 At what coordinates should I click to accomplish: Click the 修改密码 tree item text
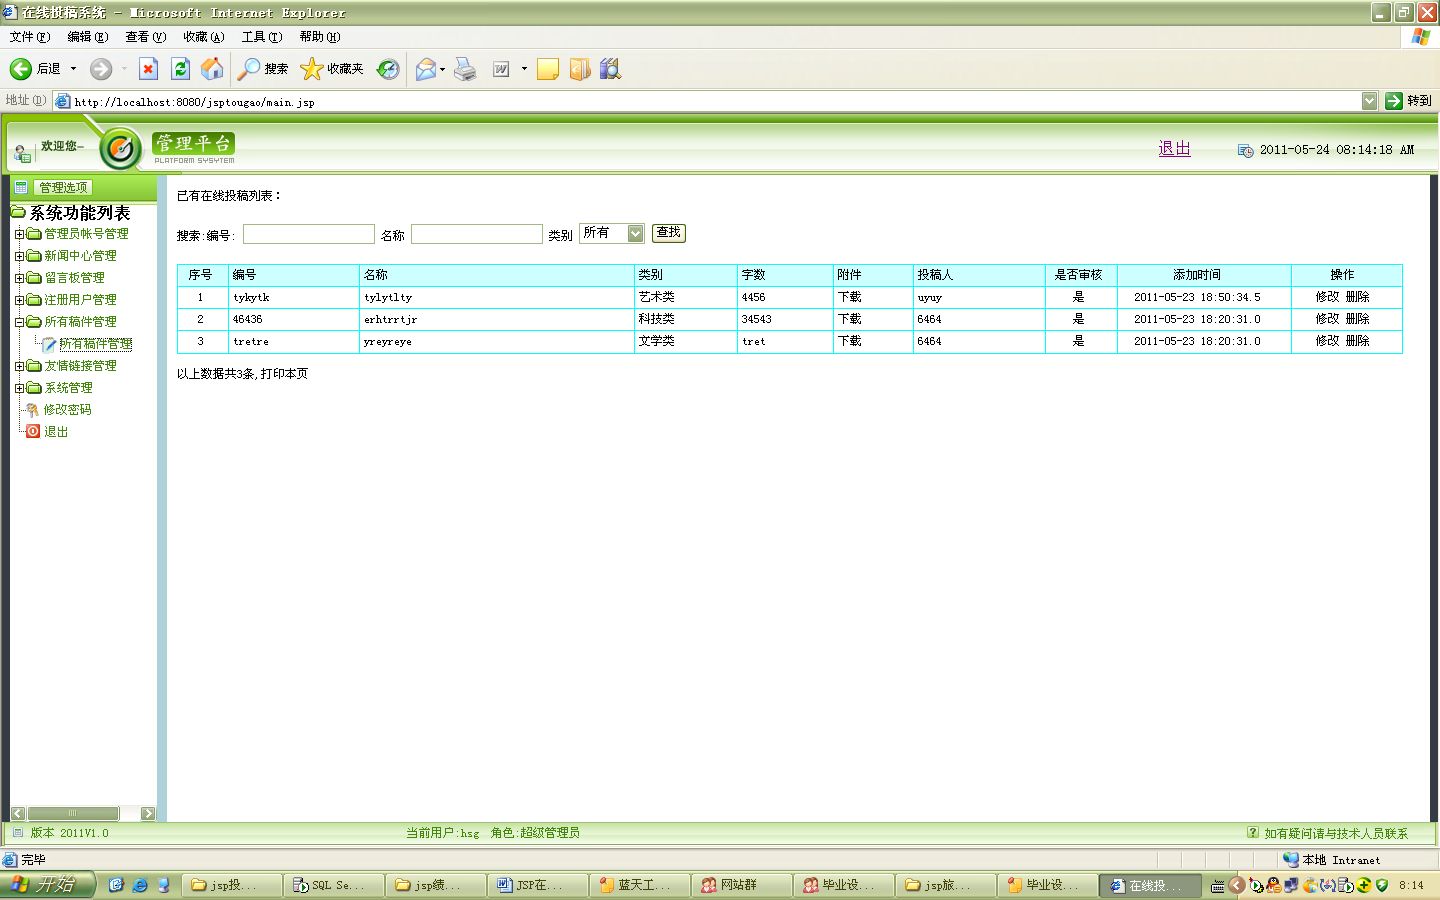(x=68, y=410)
